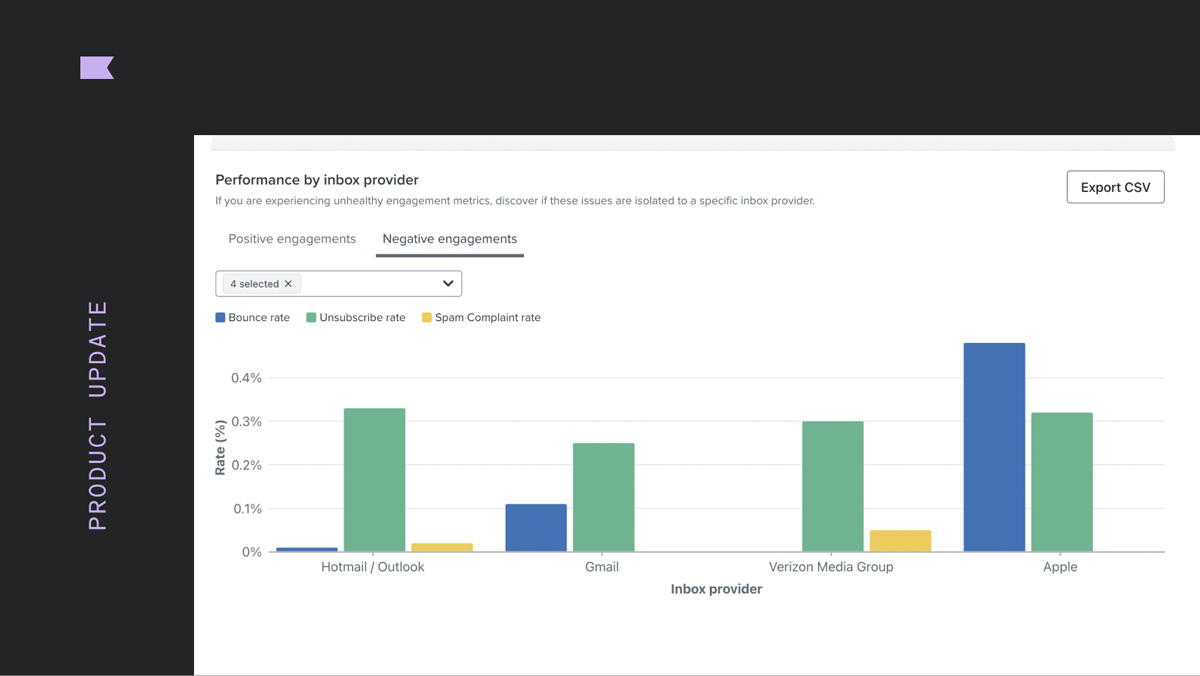
Task: Click the Bounce rate legend label
Action: coord(259,318)
